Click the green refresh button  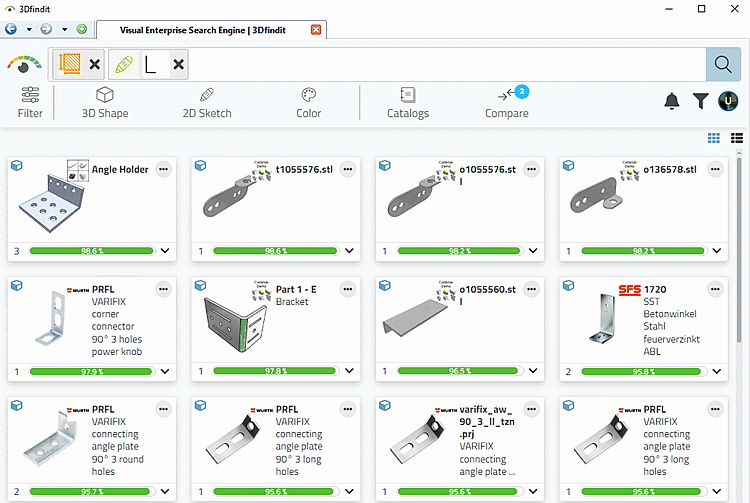(82, 29)
